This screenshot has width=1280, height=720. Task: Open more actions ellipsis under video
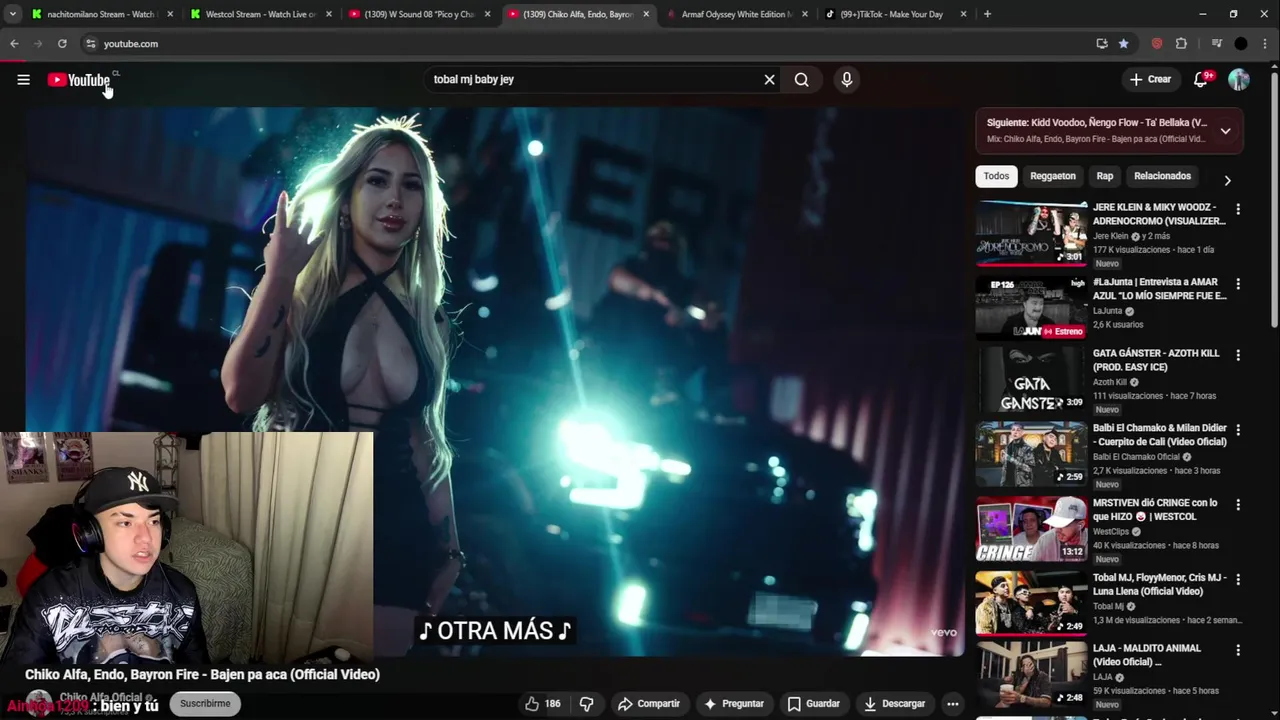point(953,704)
